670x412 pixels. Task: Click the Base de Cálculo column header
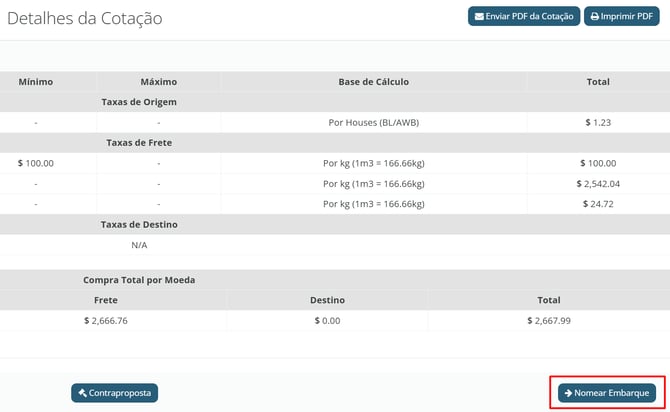[375, 81]
